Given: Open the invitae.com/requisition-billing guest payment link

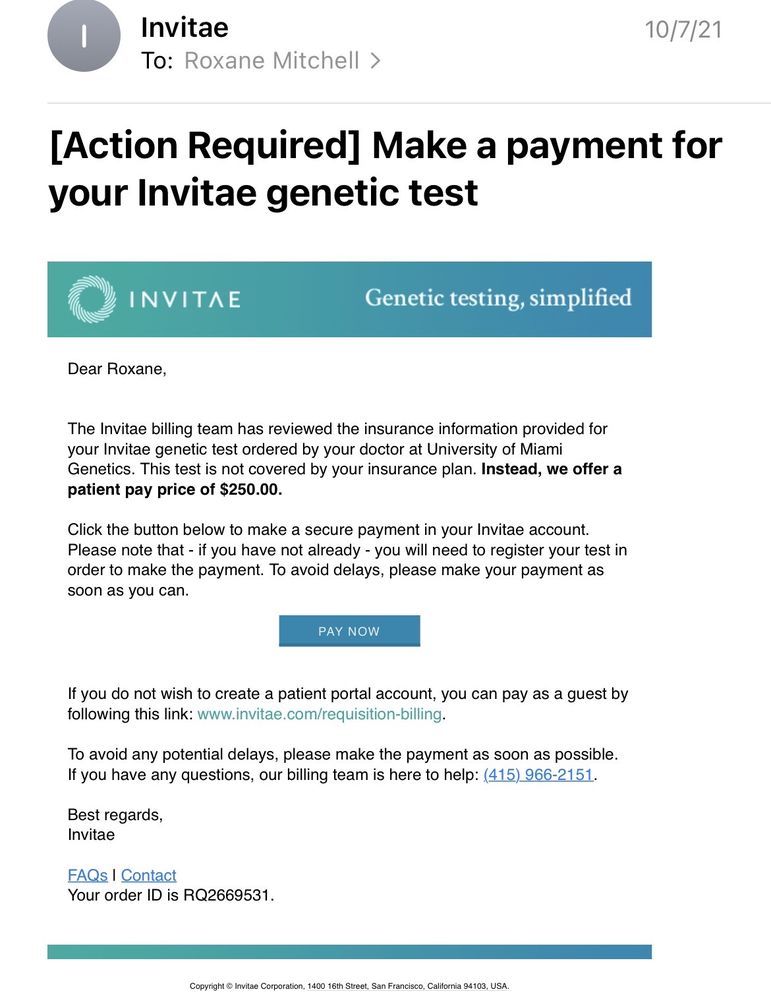Looking at the screenshot, I should coord(320,714).
